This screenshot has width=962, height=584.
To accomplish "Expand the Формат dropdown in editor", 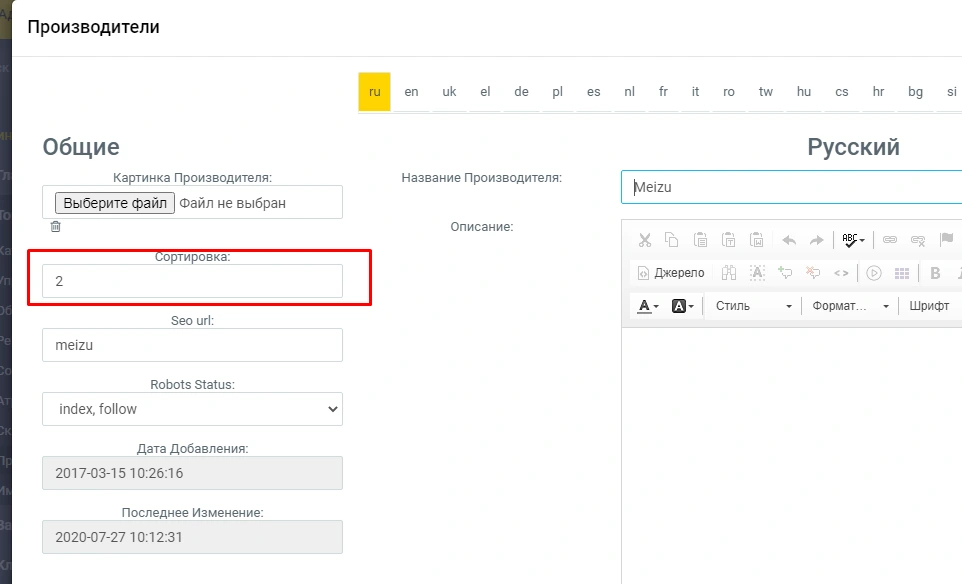I will tap(850, 306).
